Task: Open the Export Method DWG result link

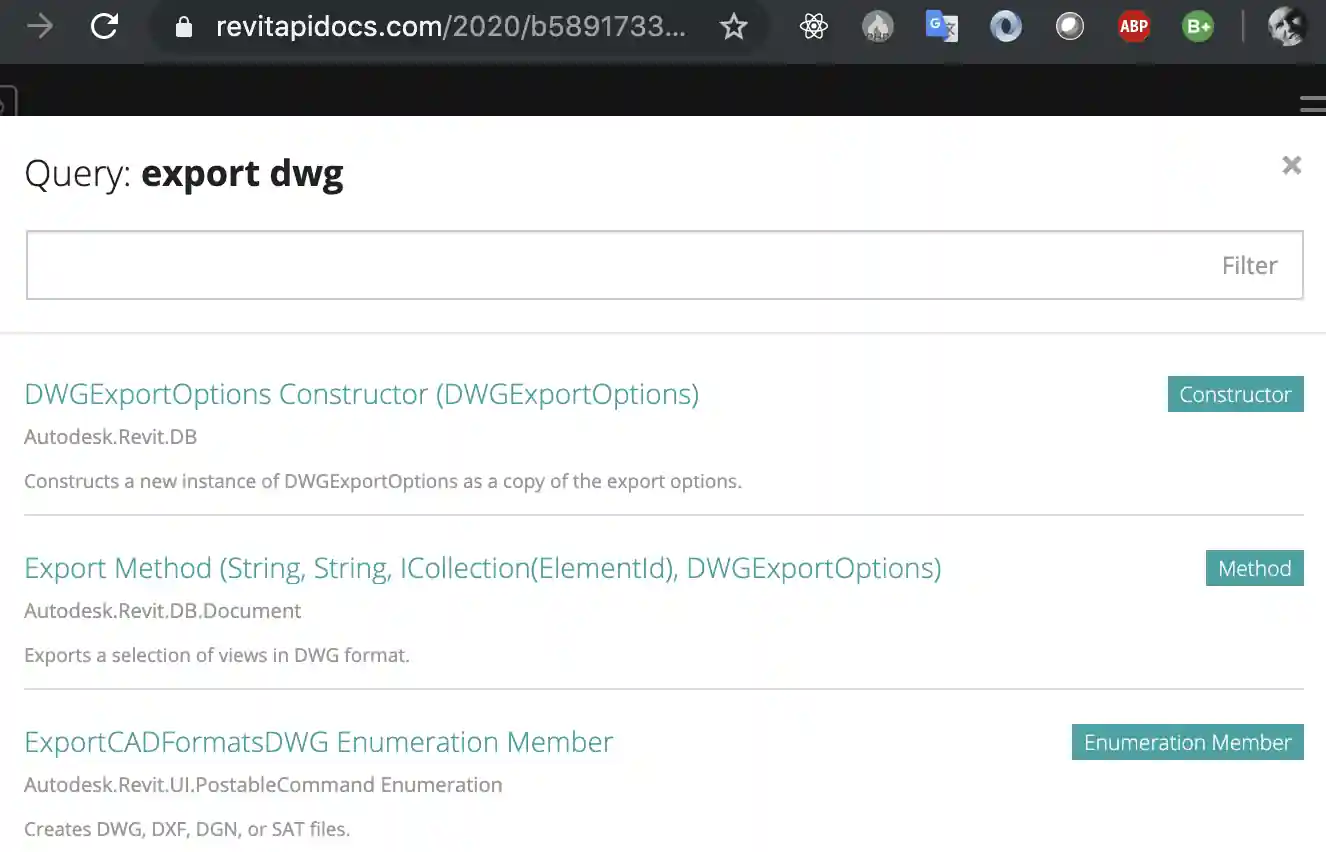Action: (482, 568)
